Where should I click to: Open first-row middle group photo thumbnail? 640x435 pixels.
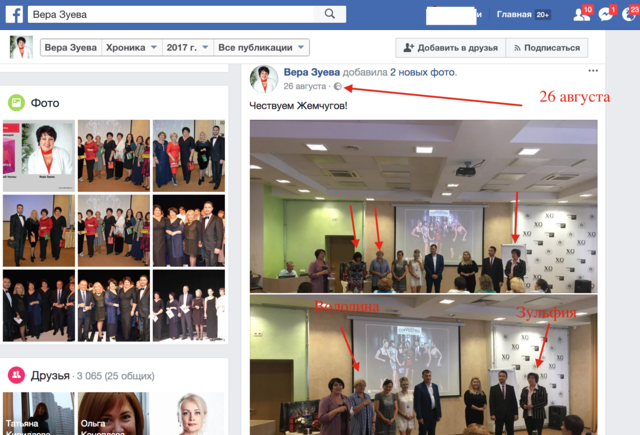[x=114, y=155]
